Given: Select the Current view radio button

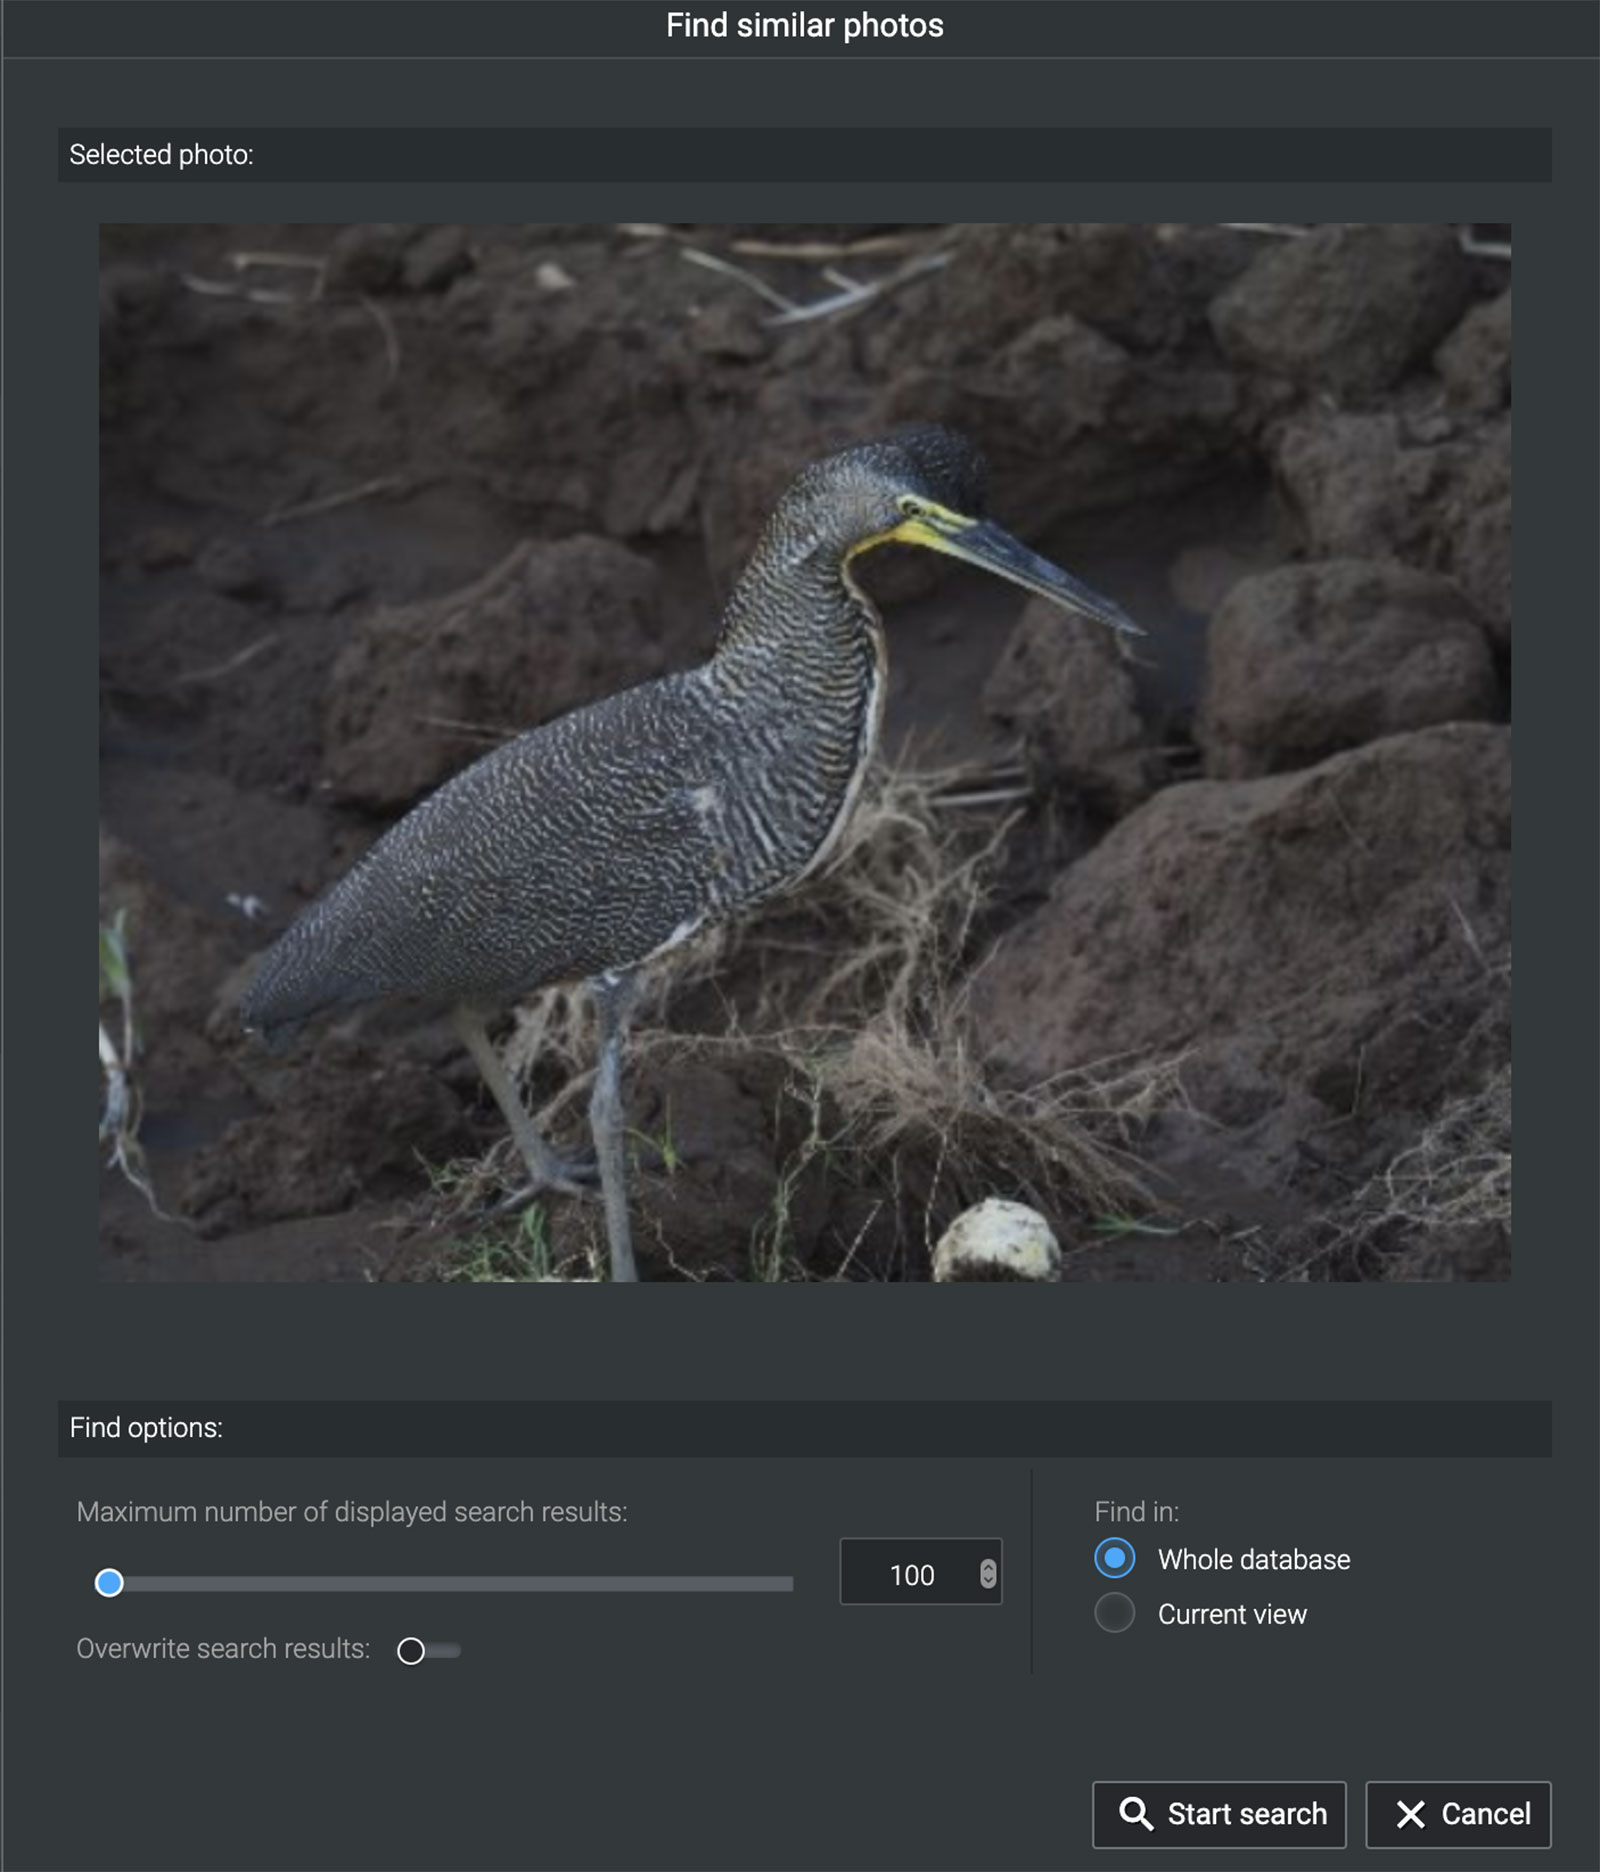Looking at the screenshot, I should tap(1114, 1613).
